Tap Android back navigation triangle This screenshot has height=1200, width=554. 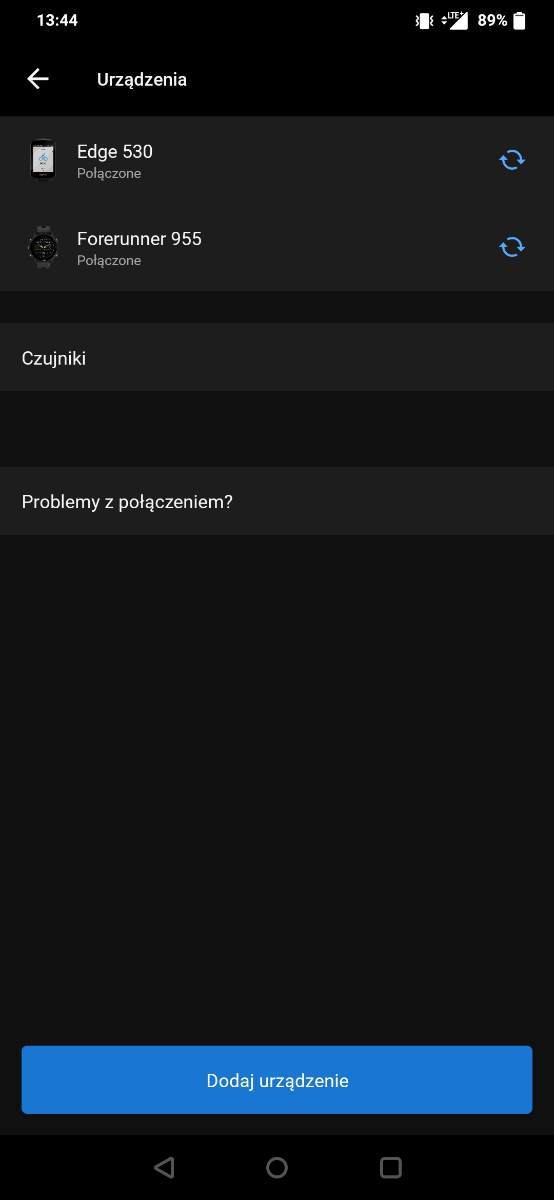[164, 1167]
